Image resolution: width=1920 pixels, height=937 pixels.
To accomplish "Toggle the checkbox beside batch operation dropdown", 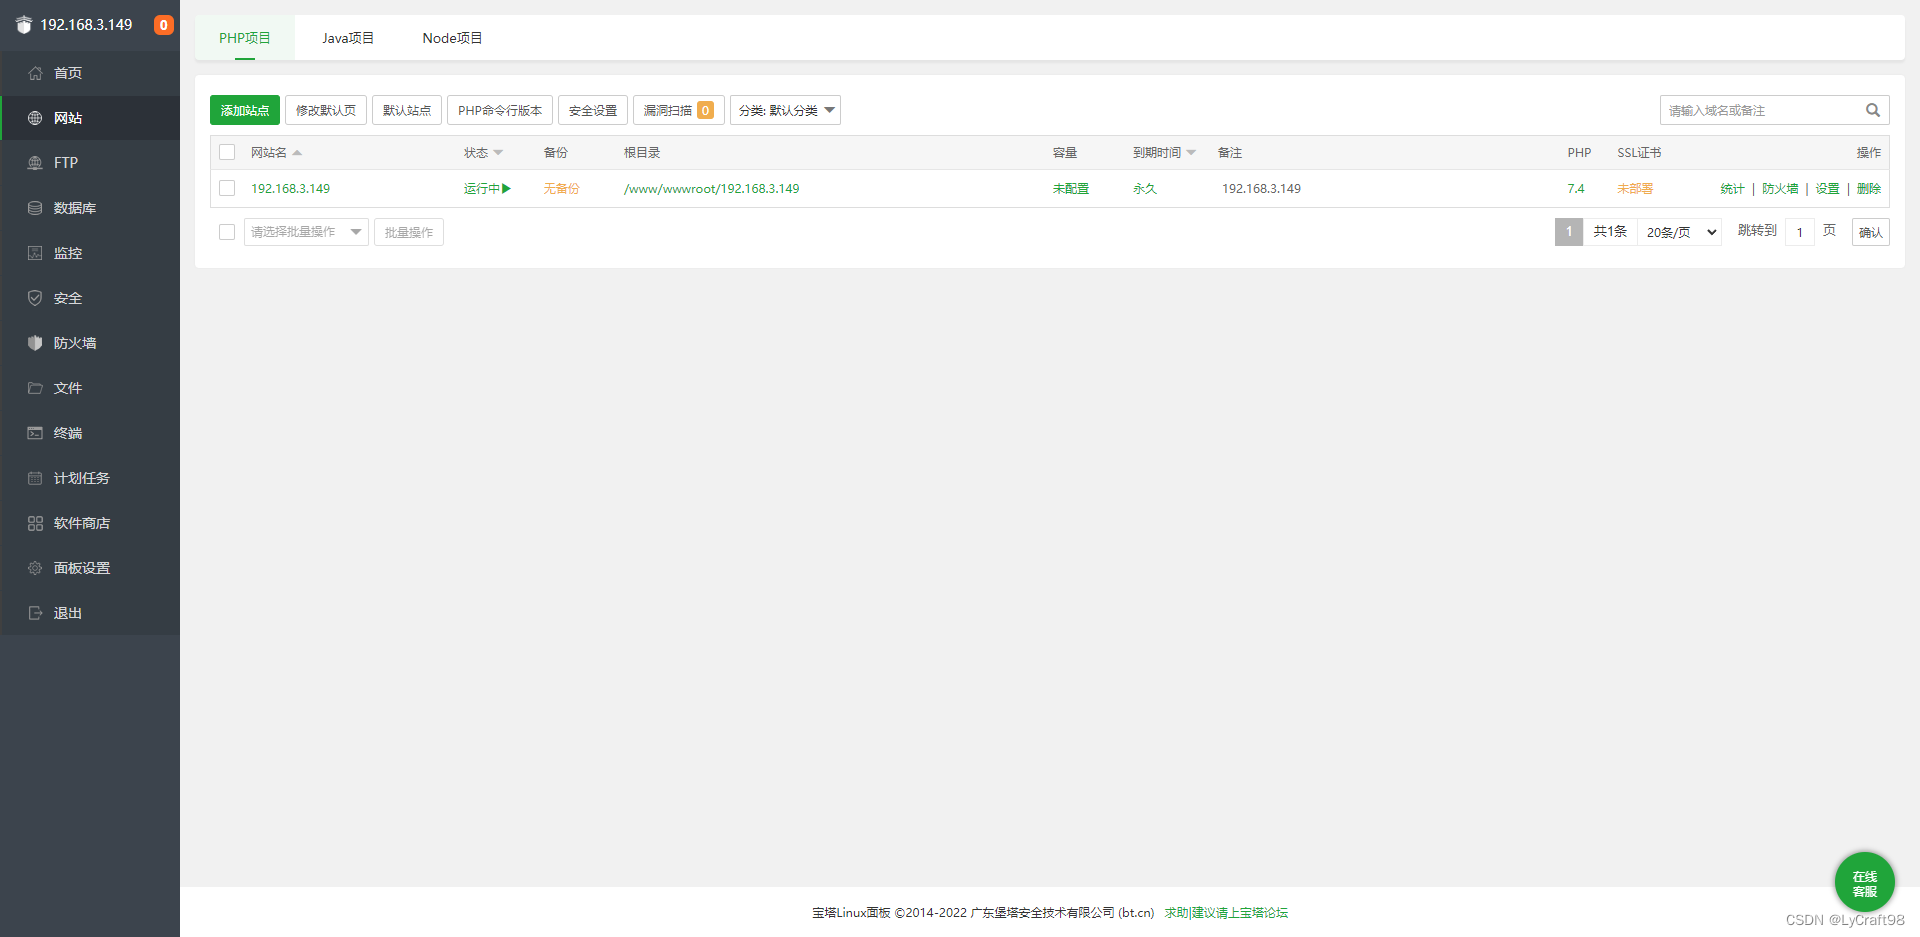I will click(227, 232).
